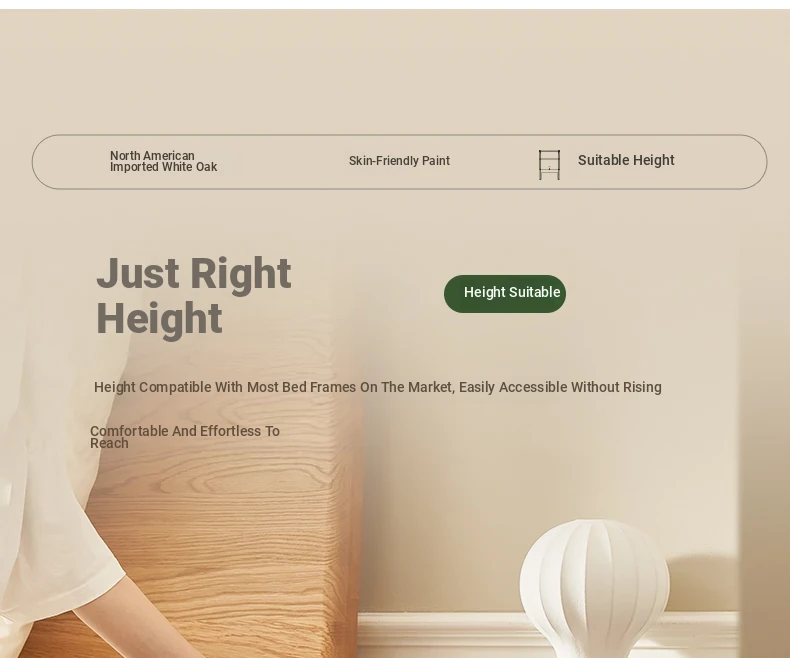Switch to the Skin-Friendly Paint feature
Screen dimensions: 790x658
399,161
